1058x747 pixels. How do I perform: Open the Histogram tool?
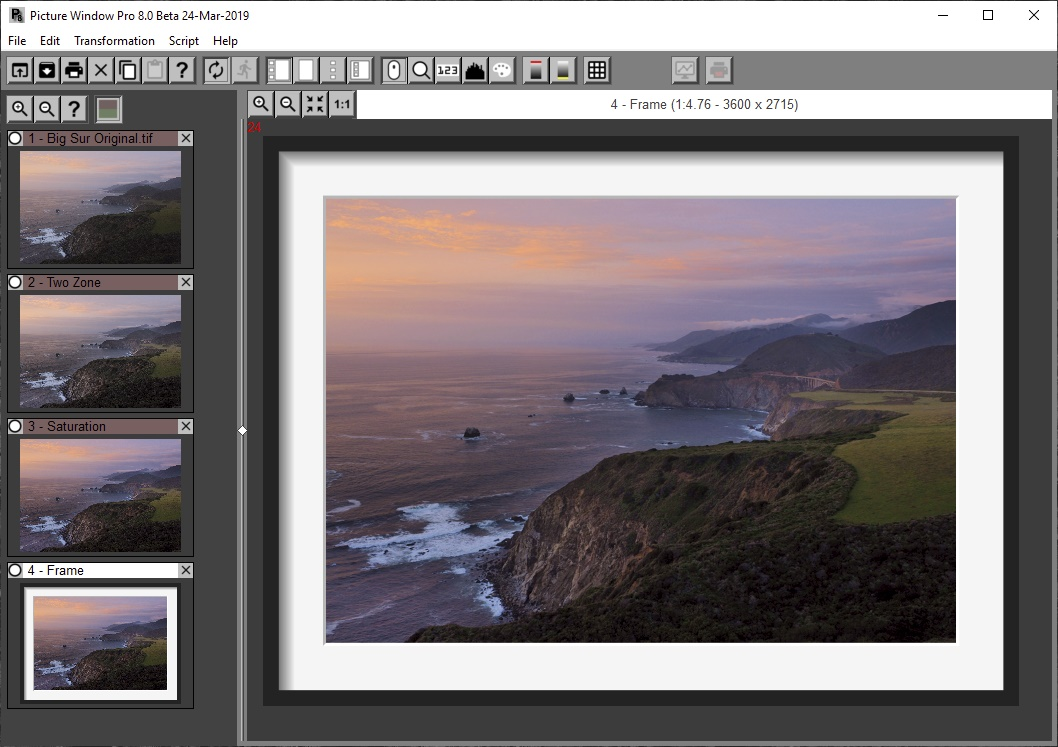coord(474,70)
